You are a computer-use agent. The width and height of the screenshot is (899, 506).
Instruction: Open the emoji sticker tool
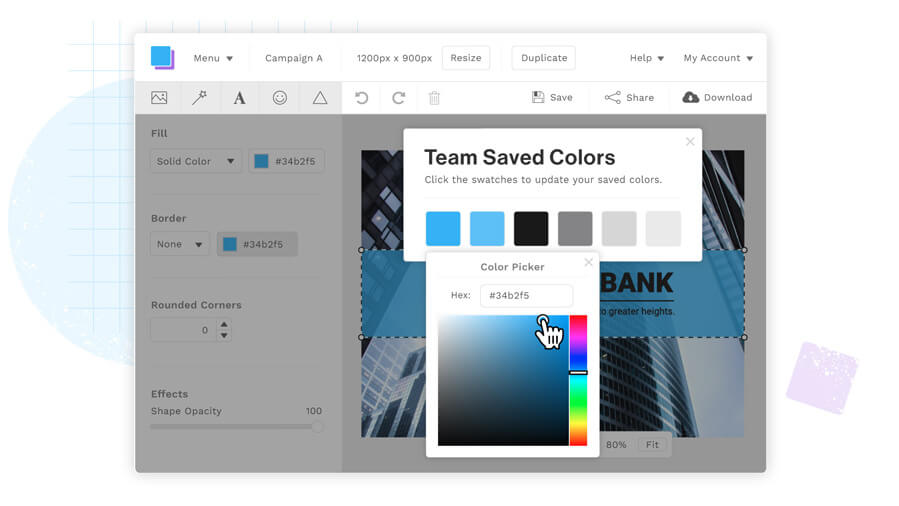pos(280,98)
